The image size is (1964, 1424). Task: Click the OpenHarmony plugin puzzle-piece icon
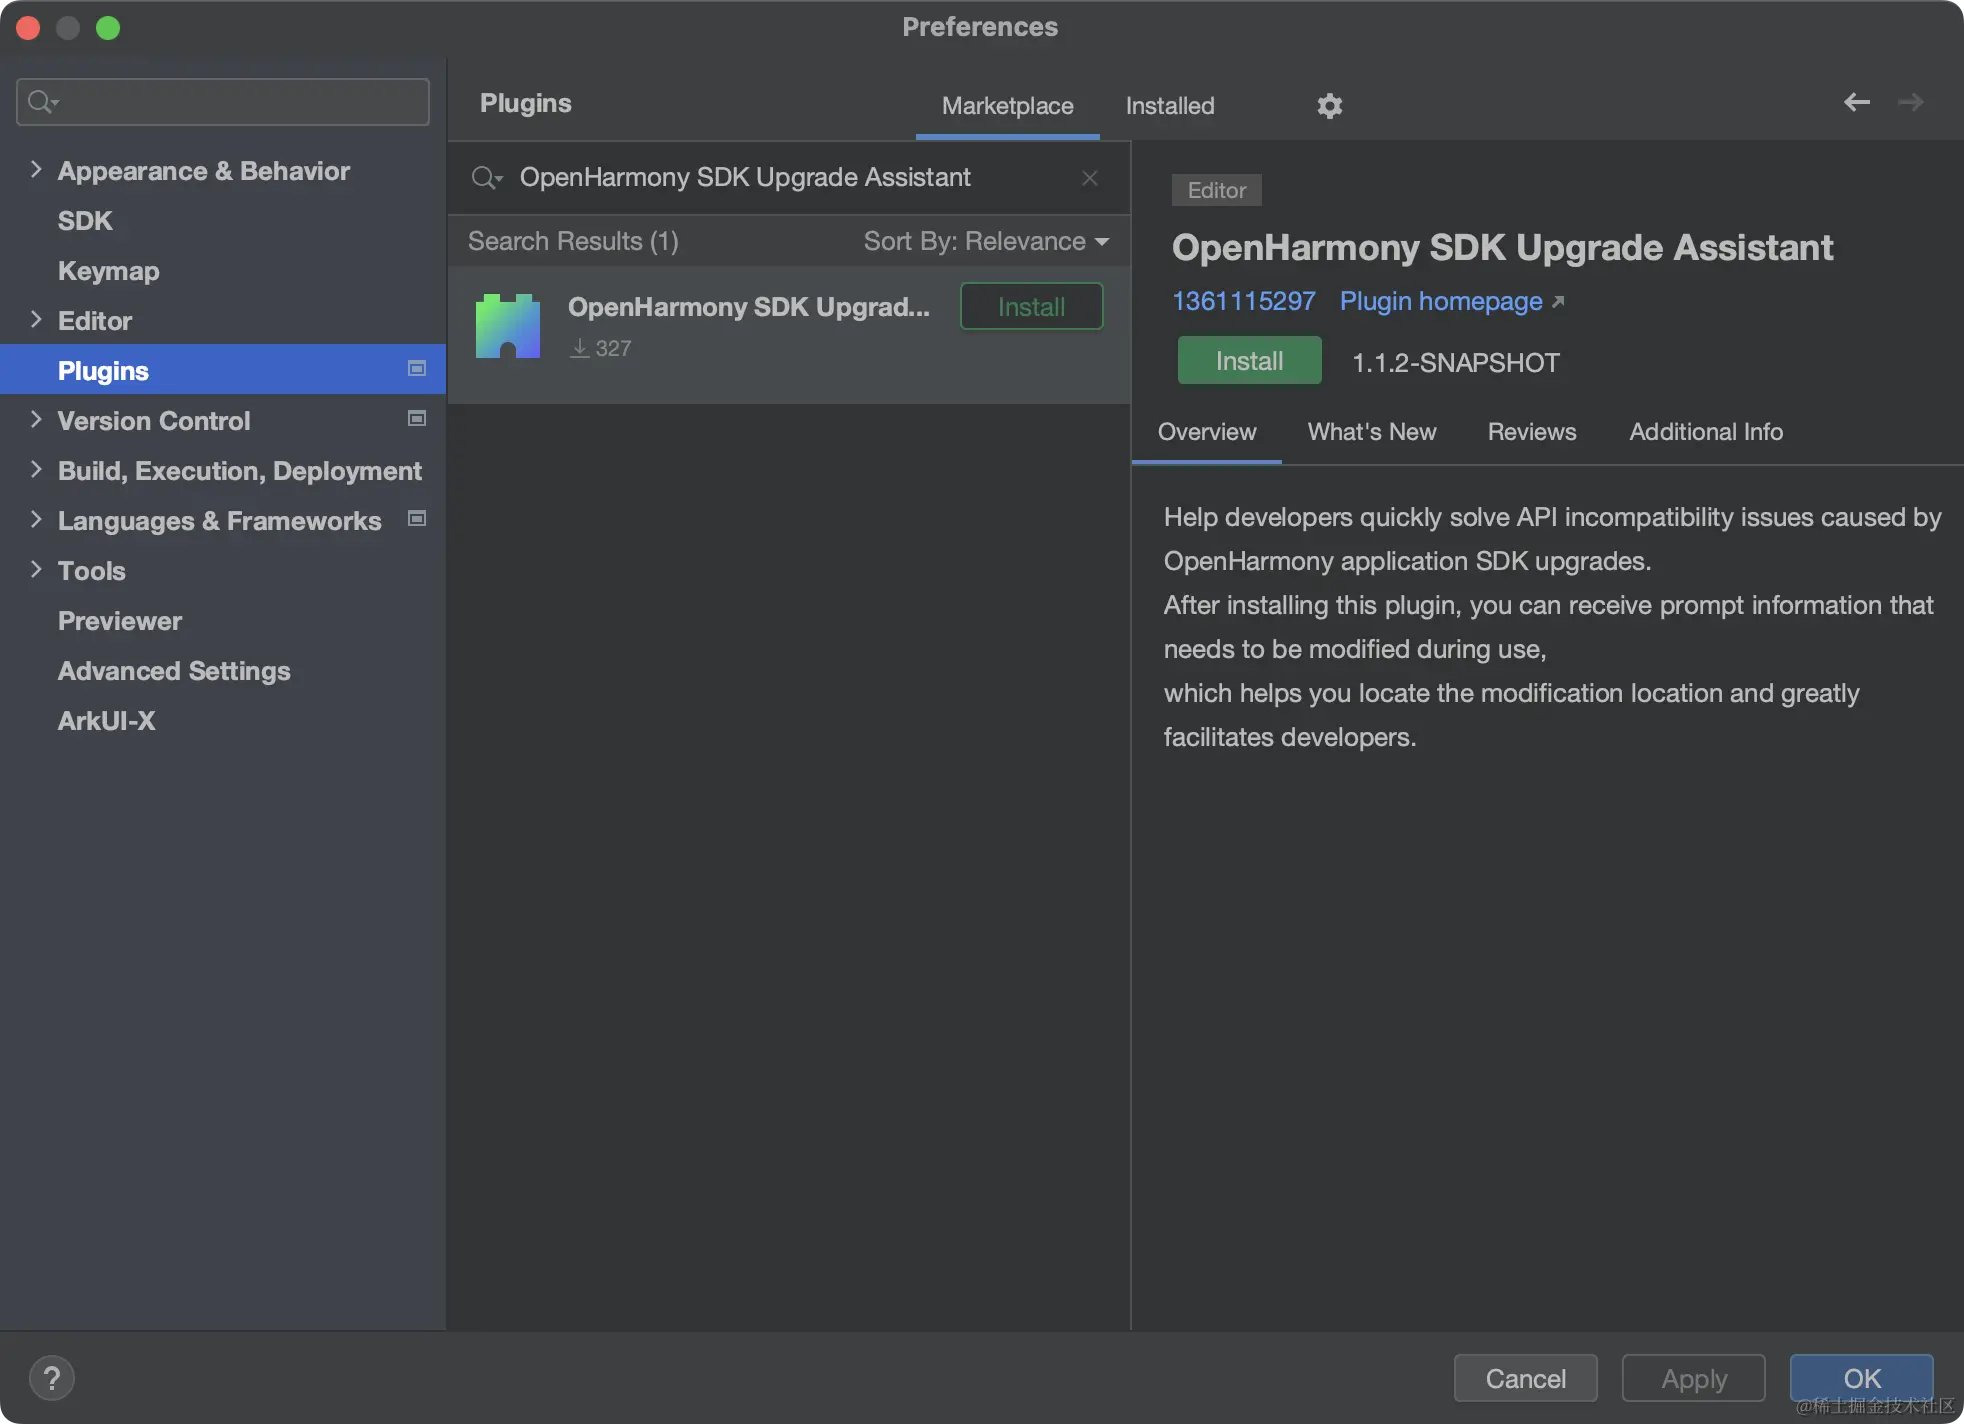click(508, 326)
